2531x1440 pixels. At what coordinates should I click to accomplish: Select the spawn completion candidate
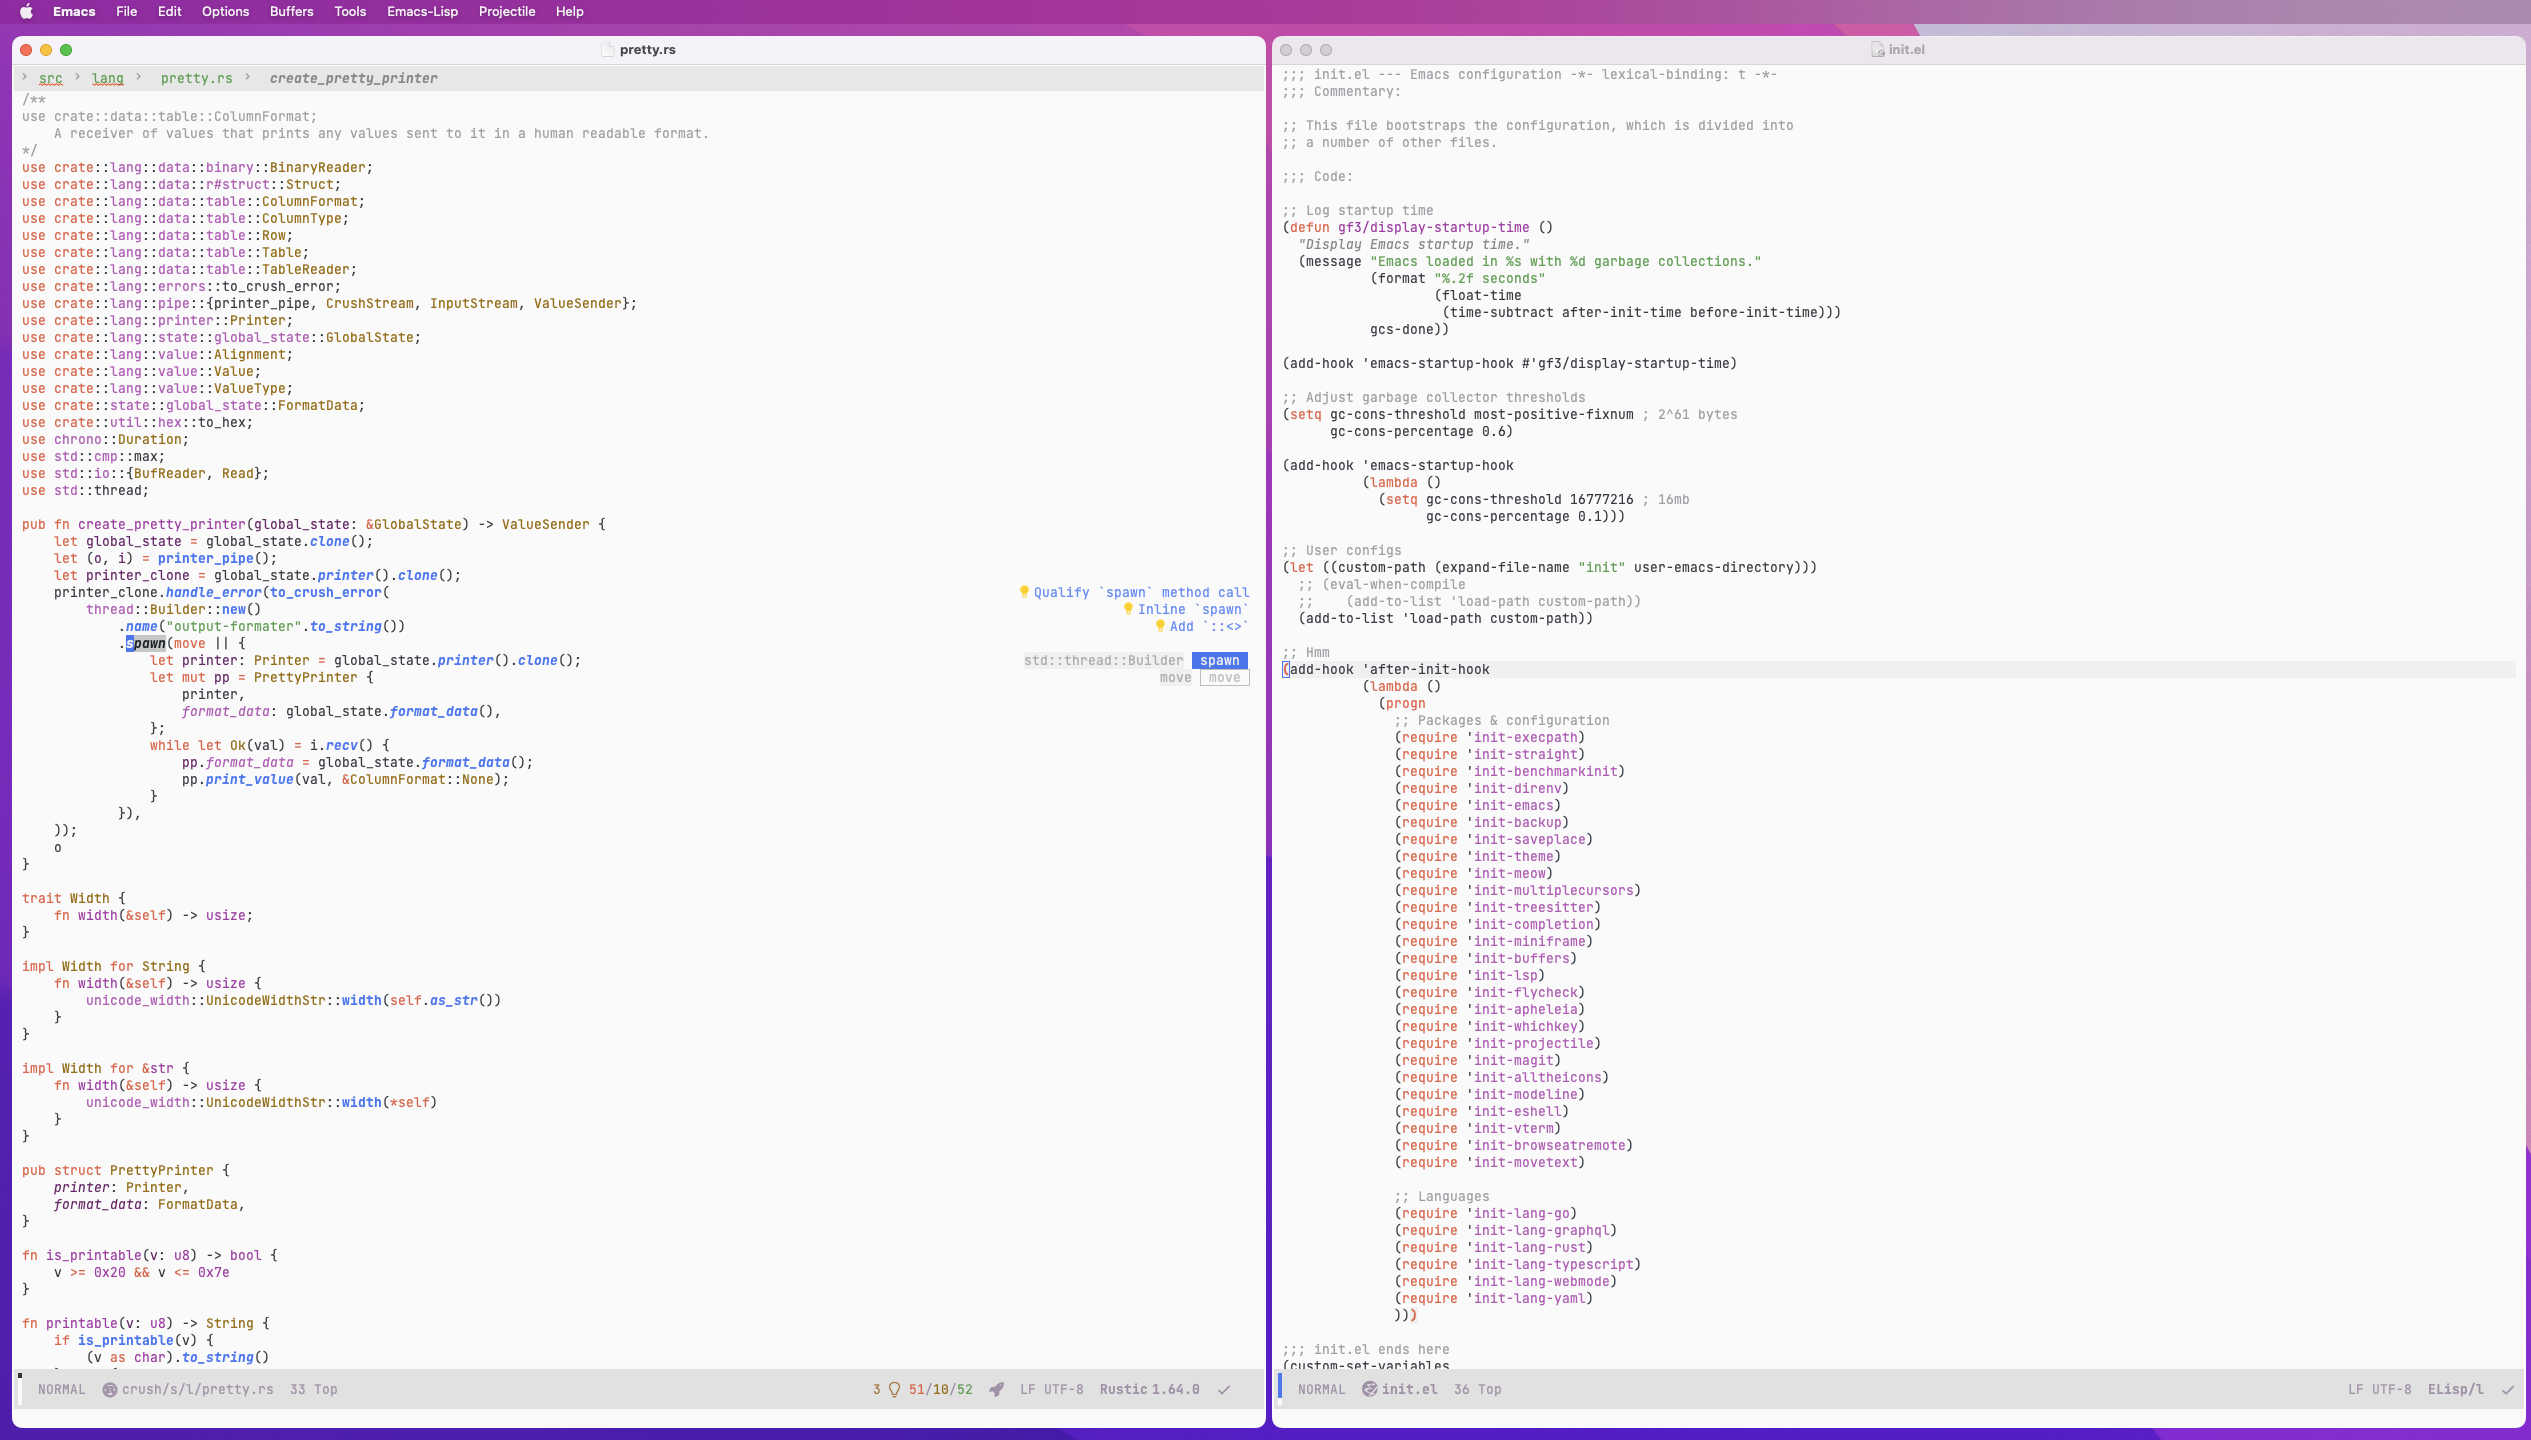pos(1219,661)
